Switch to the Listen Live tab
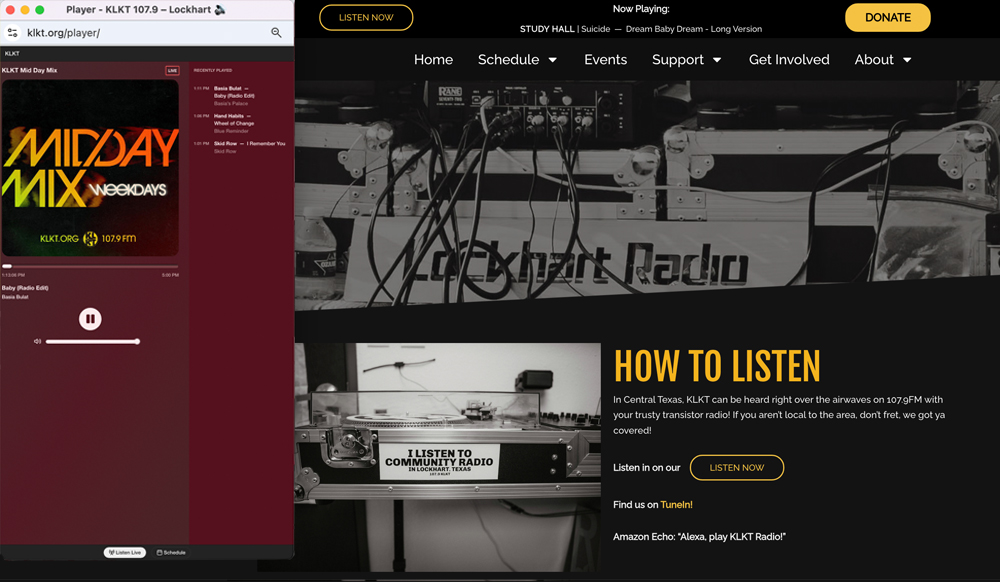 coord(125,552)
